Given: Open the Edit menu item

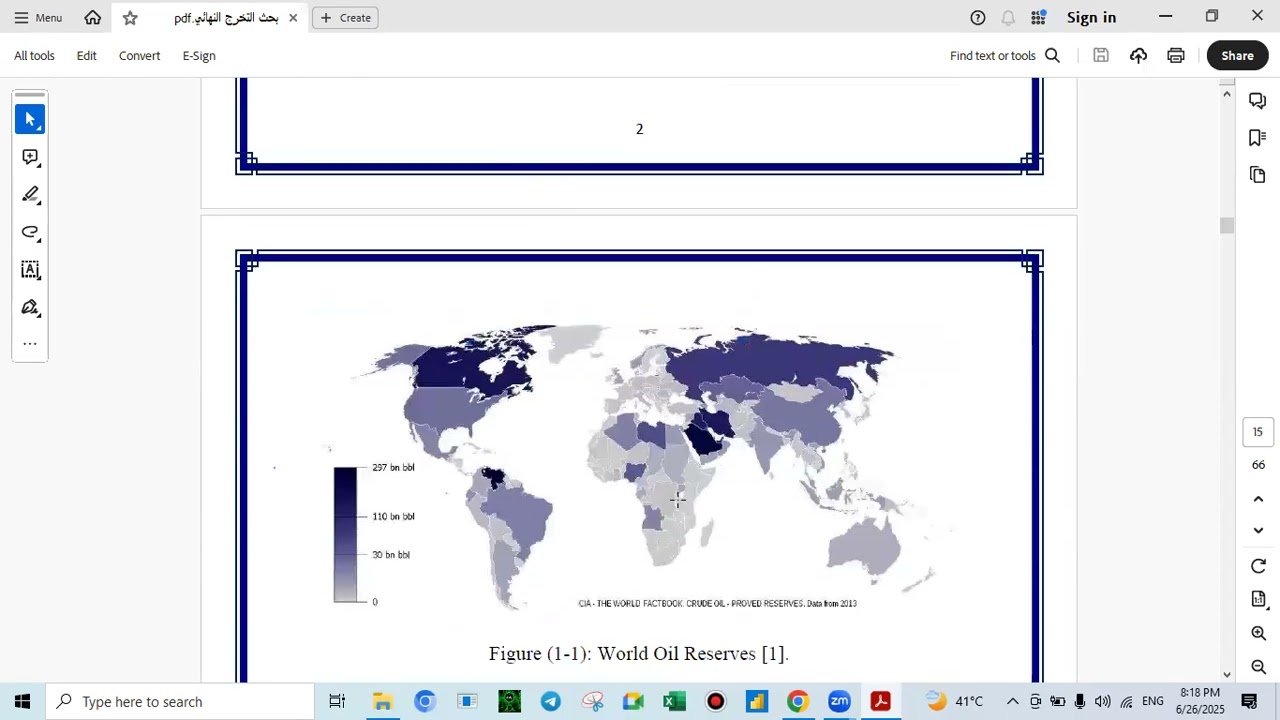Looking at the screenshot, I should coord(87,55).
